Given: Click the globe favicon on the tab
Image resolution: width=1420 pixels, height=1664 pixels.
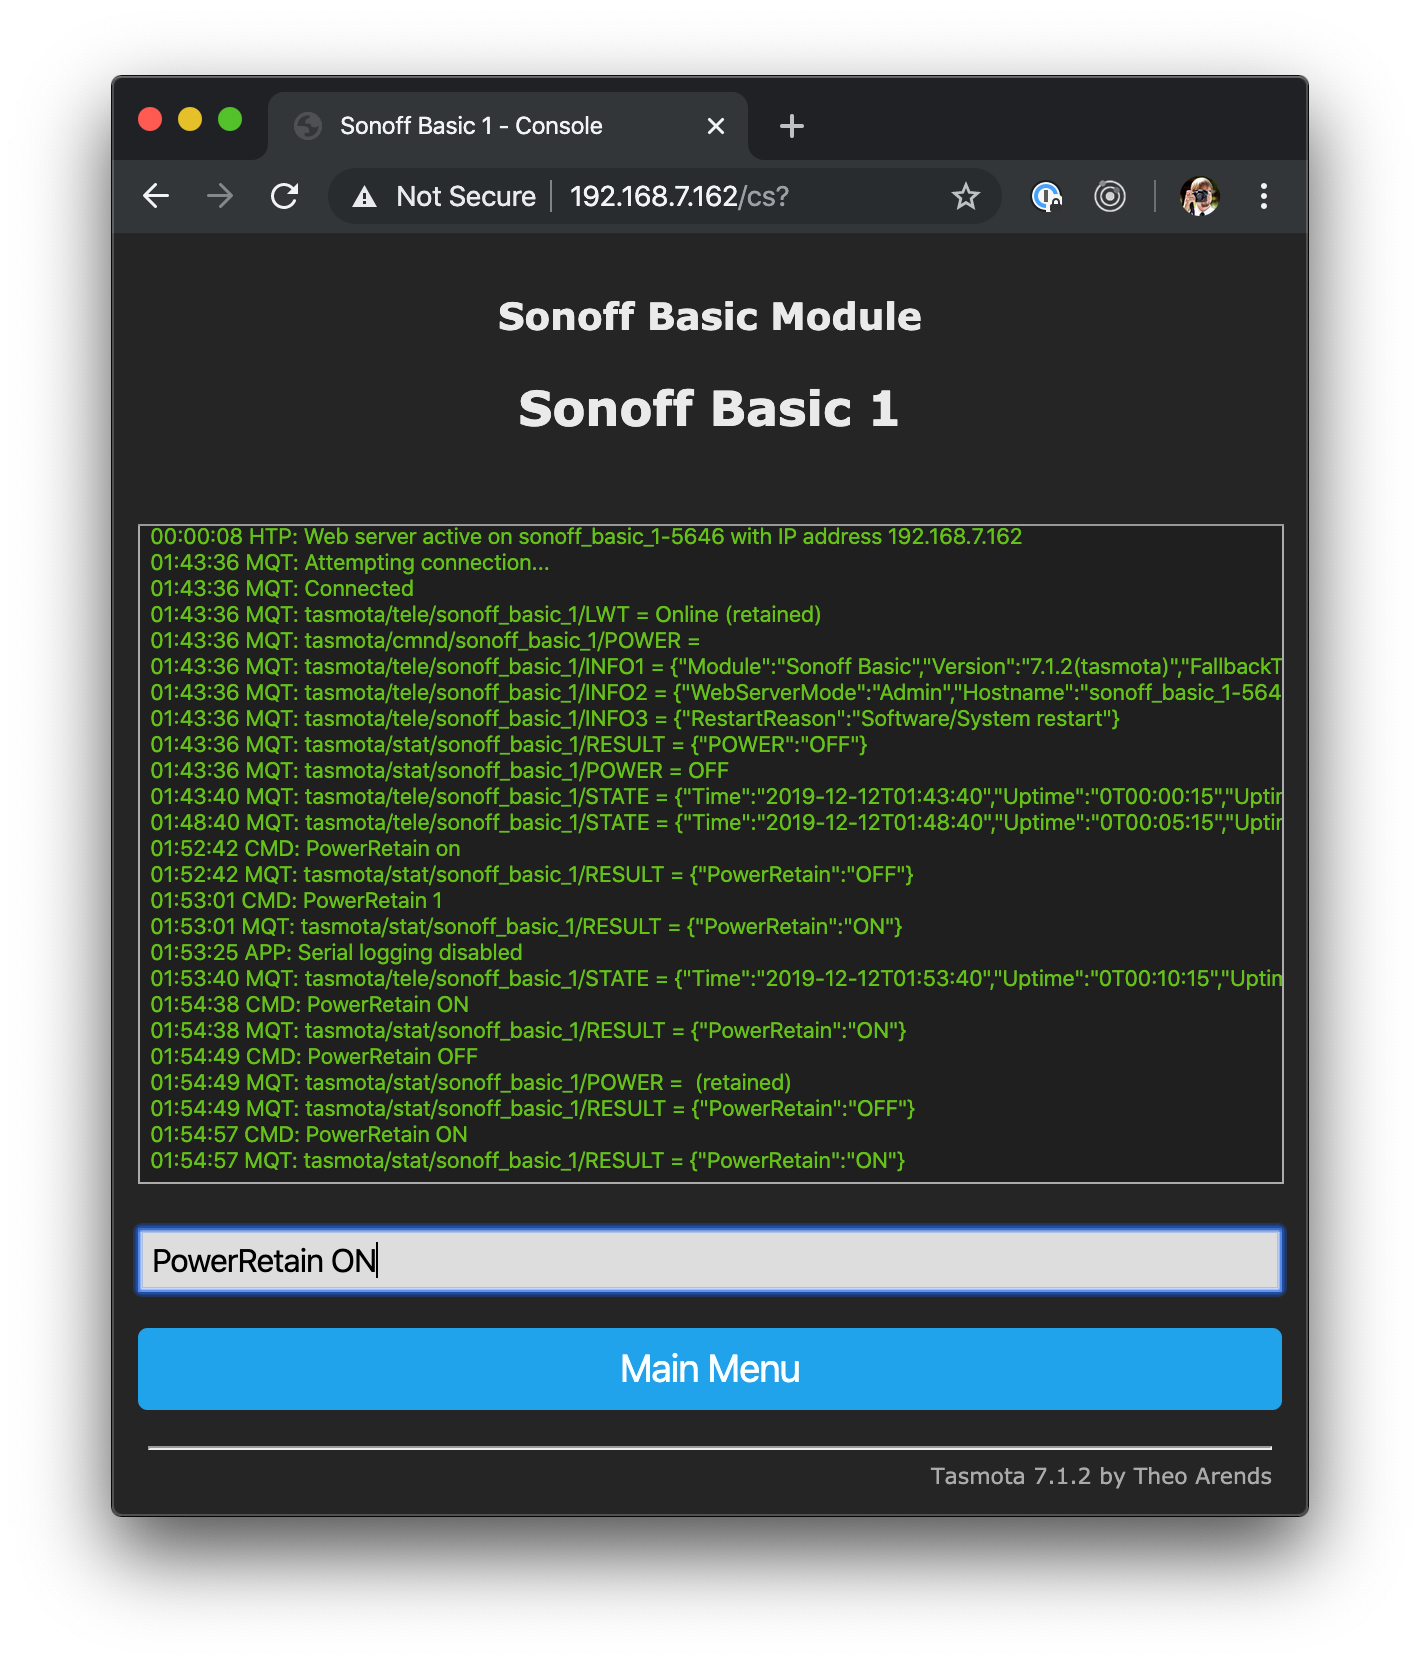Looking at the screenshot, I should pyautogui.click(x=308, y=126).
